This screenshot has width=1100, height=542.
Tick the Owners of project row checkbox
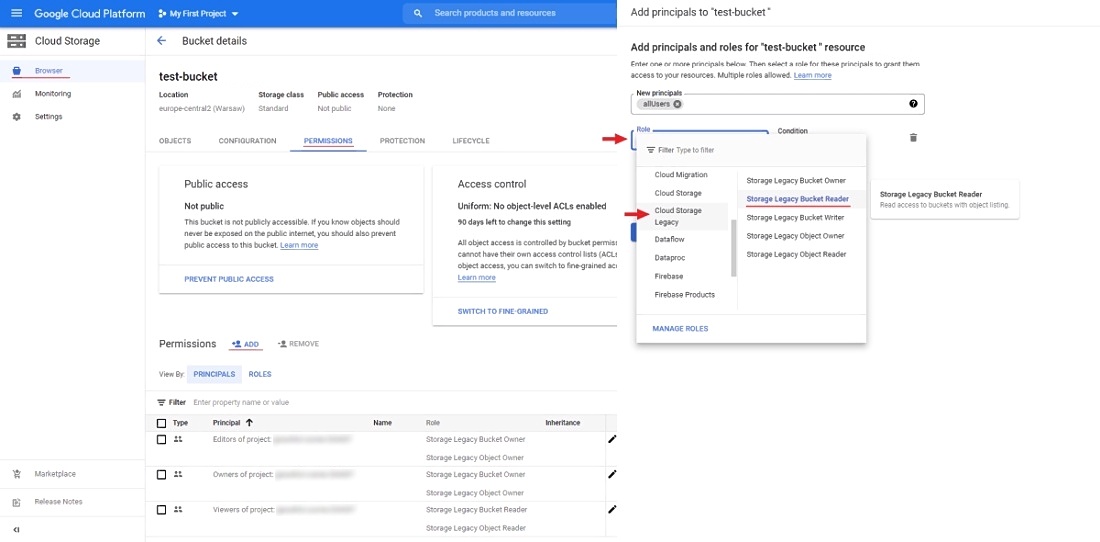click(162, 474)
